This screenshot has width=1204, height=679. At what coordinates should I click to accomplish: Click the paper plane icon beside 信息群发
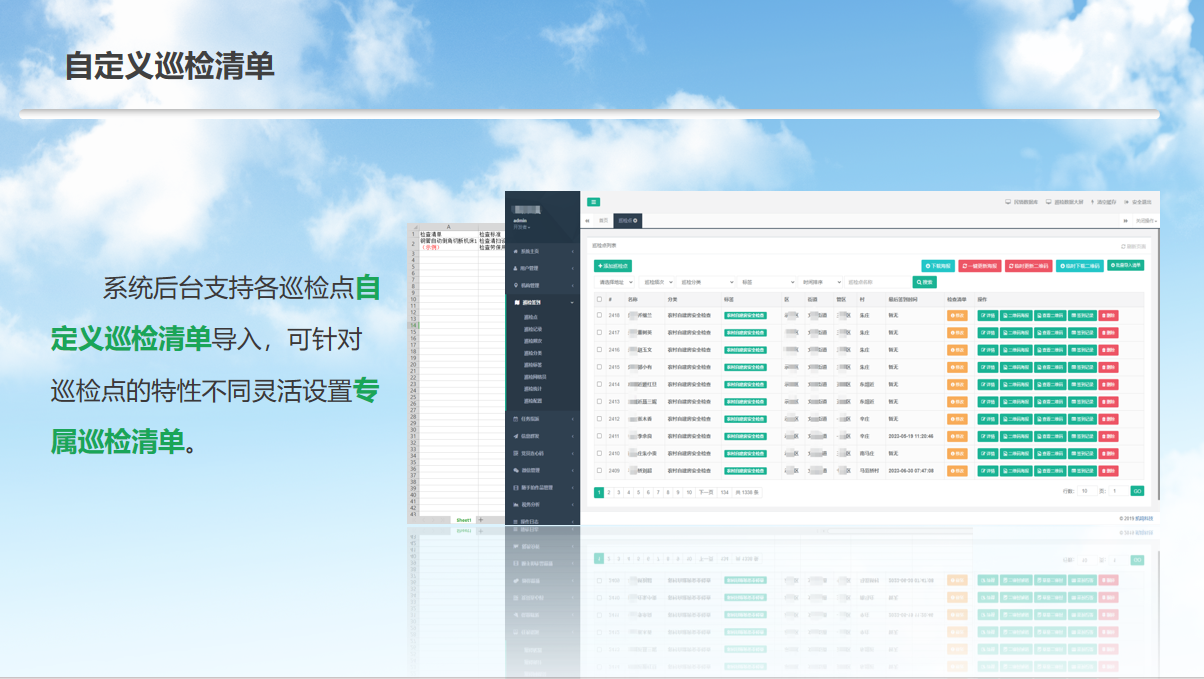tap(515, 436)
